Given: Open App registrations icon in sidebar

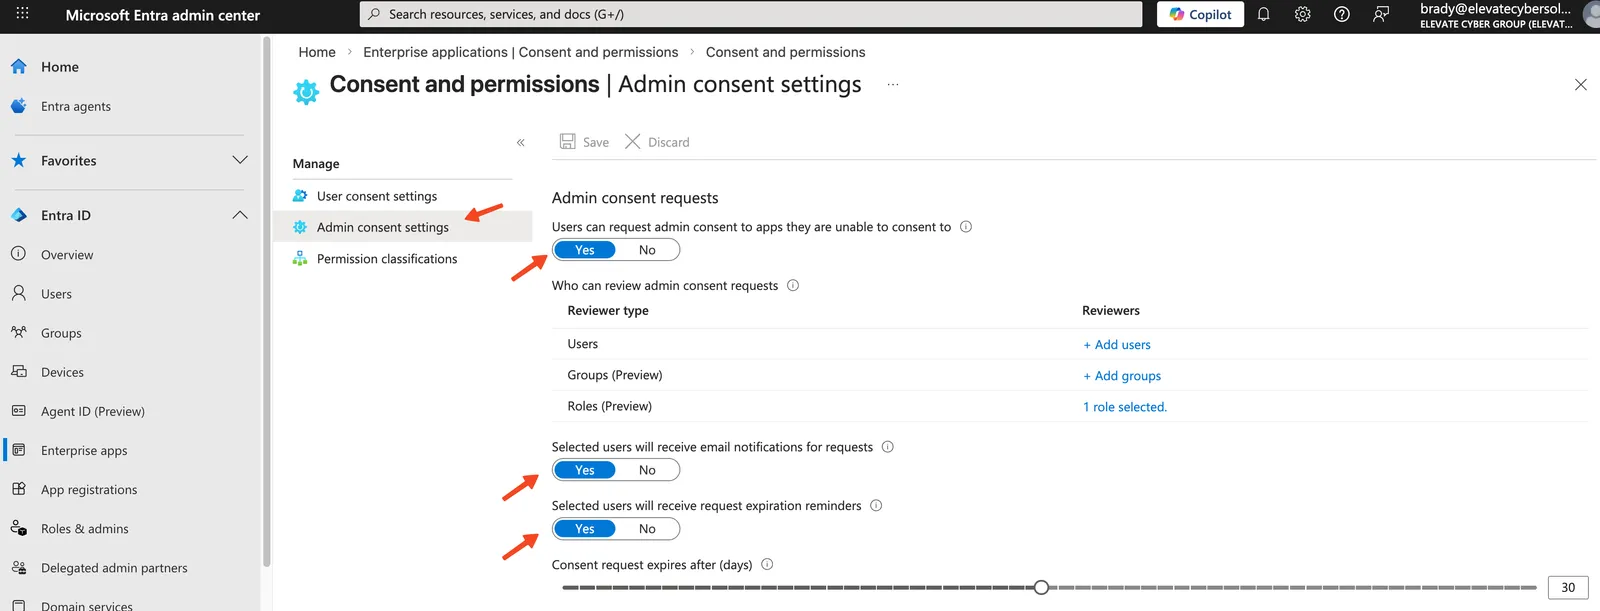Looking at the screenshot, I should point(18,489).
